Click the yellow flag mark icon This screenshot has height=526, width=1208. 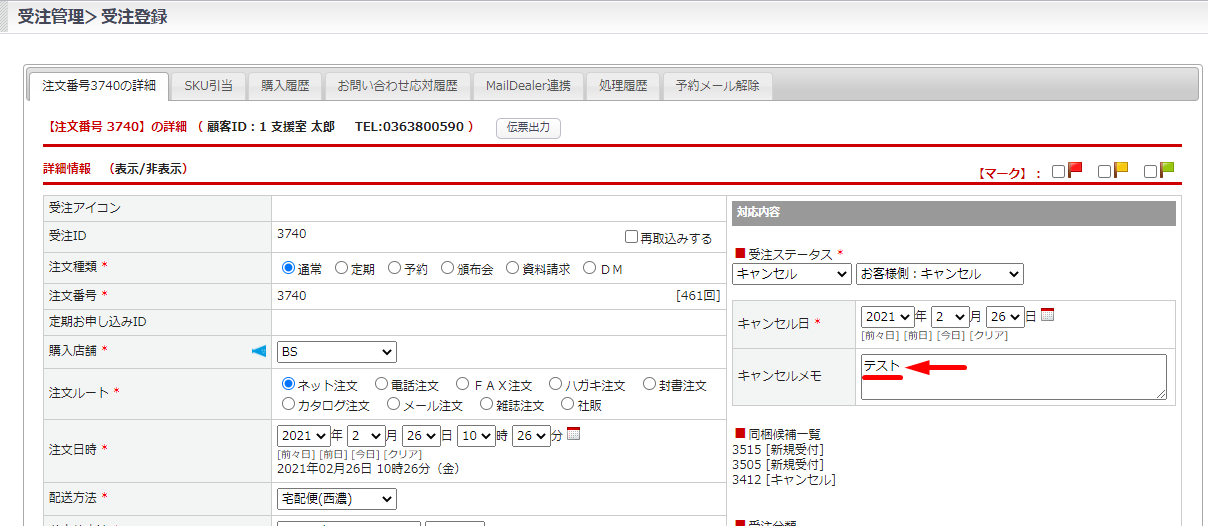[1122, 170]
